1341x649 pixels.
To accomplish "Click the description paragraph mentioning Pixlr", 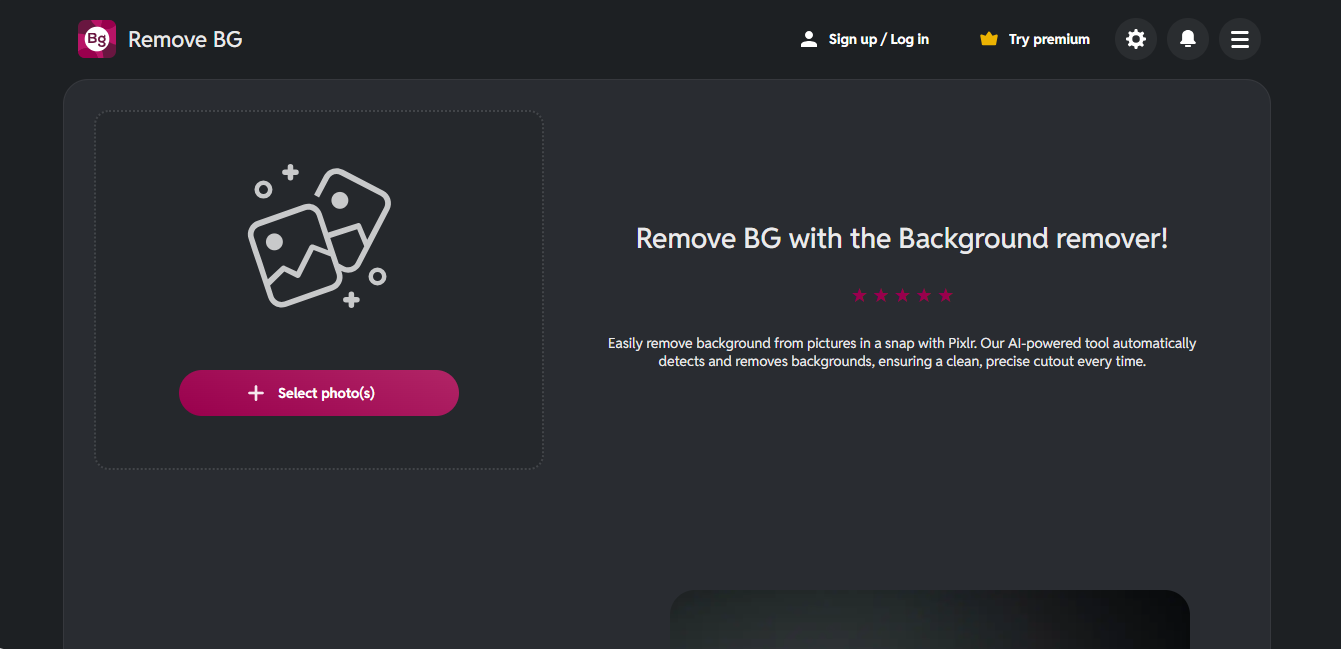I will tap(902, 352).
